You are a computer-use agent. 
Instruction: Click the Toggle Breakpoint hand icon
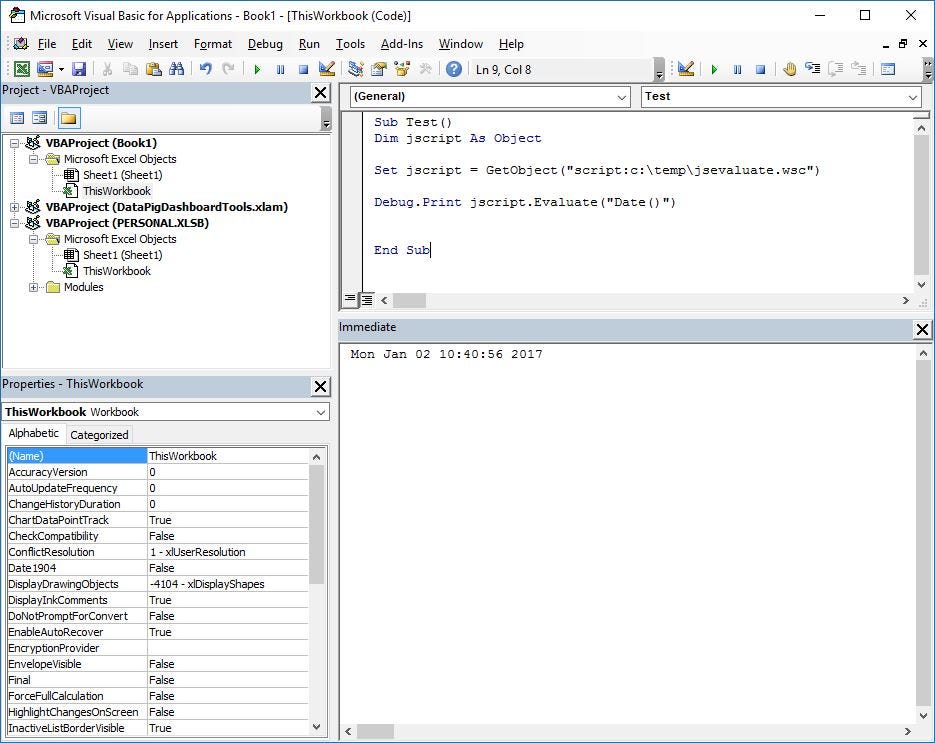[790, 69]
